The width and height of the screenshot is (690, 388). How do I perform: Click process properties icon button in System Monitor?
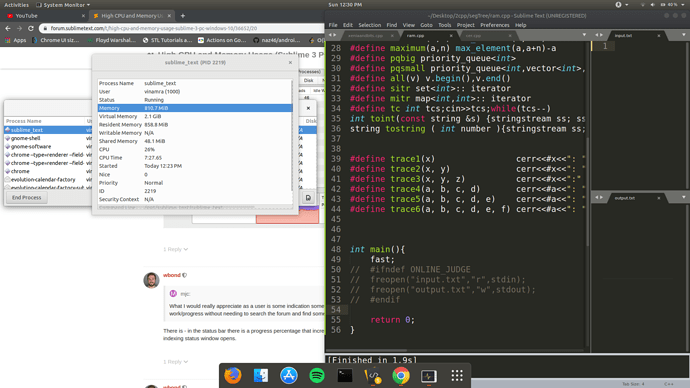pos(308,198)
